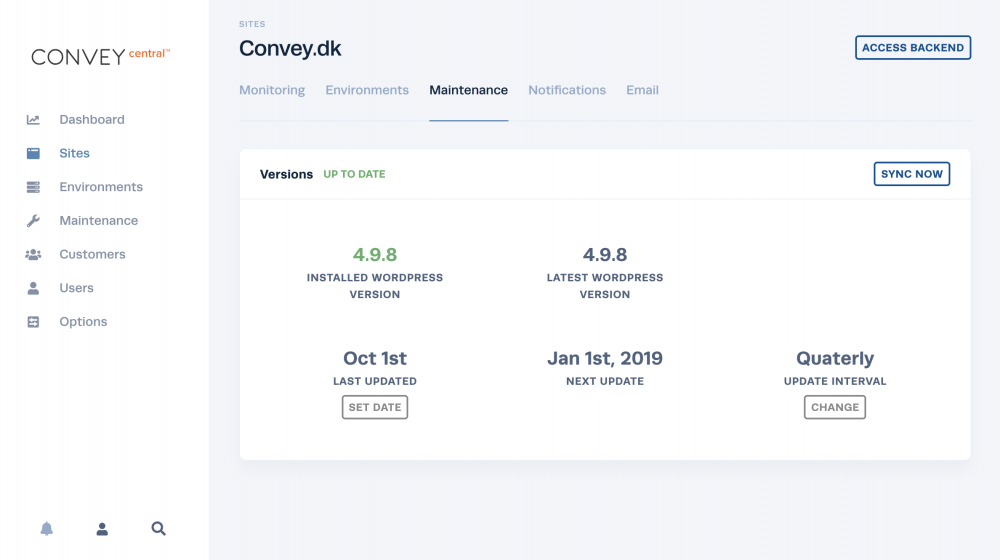Image resolution: width=1000 pixels, height=560 pixels.
Task: Open Customers in the sidebar
Action: pyautogui.click(x=92, y=254)
